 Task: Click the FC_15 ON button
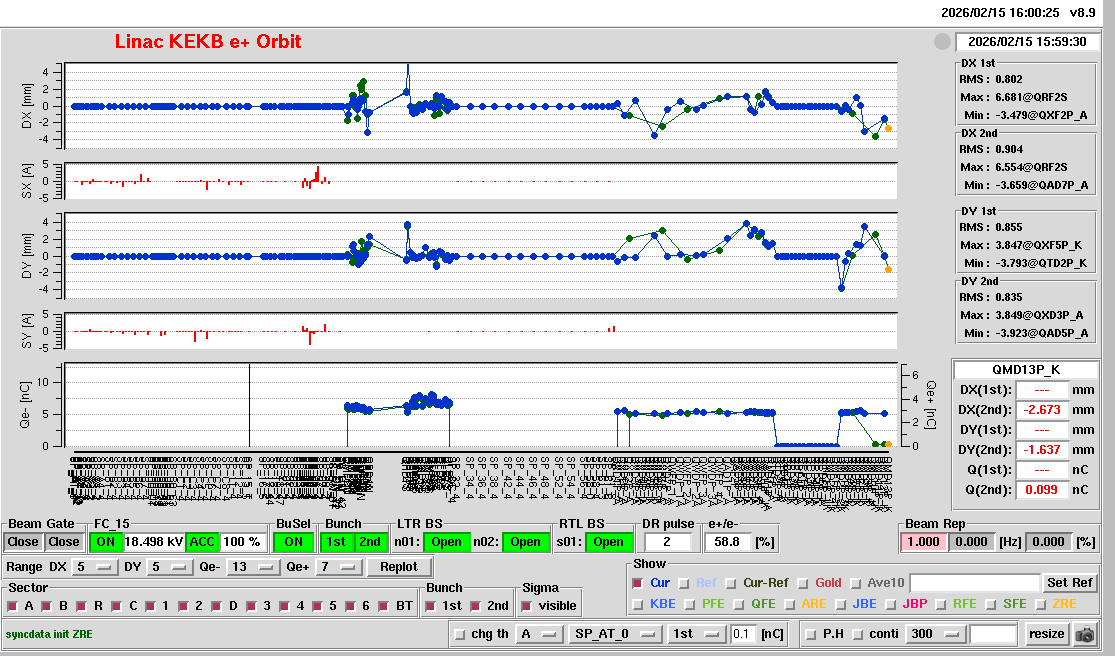coord(105,542)
